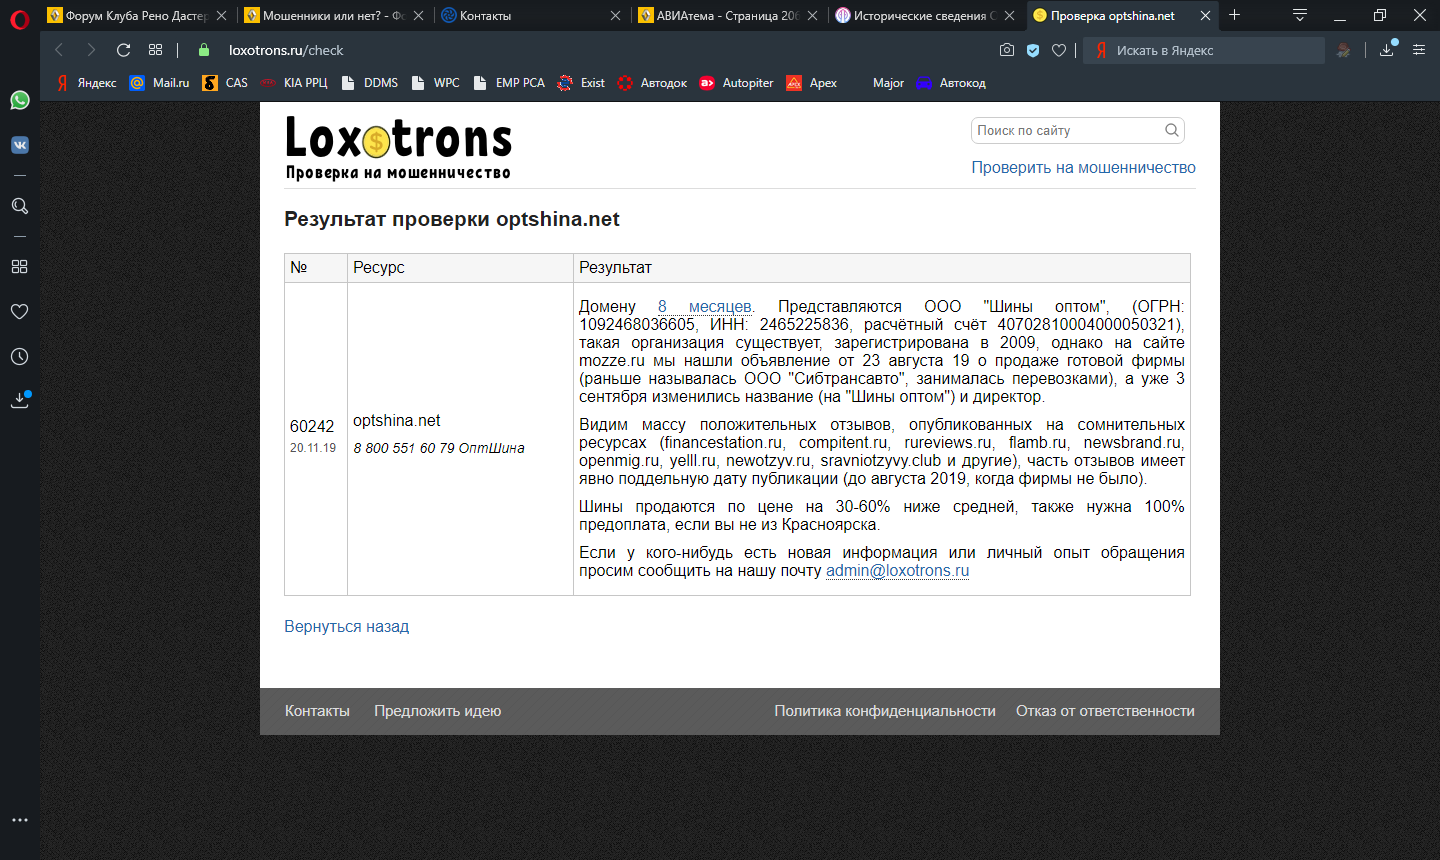
Task: Open the History clock icon in sidebar
Action: 19,357
